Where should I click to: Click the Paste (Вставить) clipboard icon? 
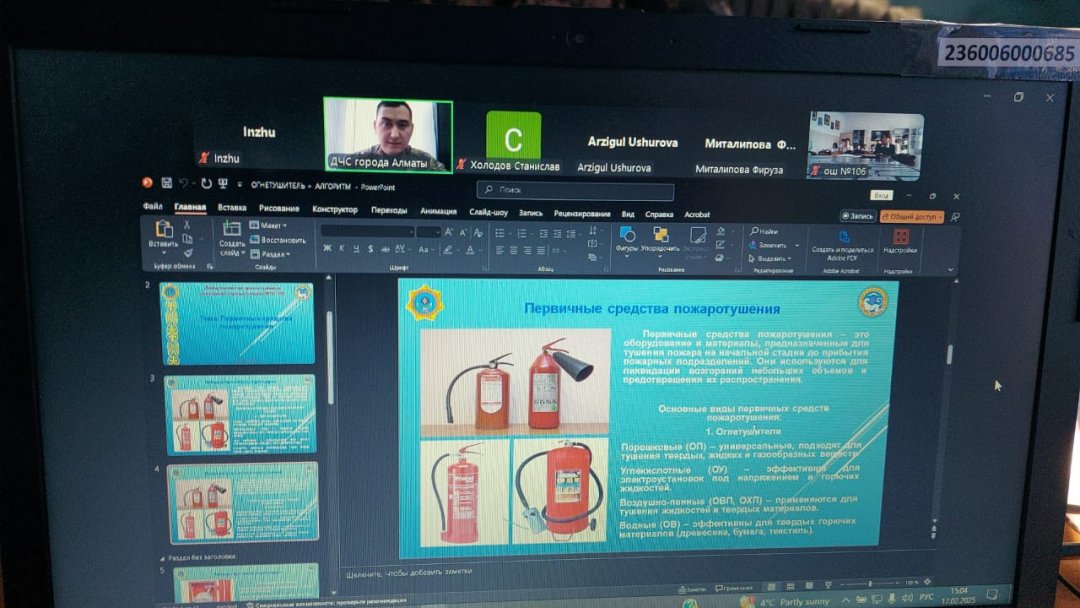click(x=164, y=230)
